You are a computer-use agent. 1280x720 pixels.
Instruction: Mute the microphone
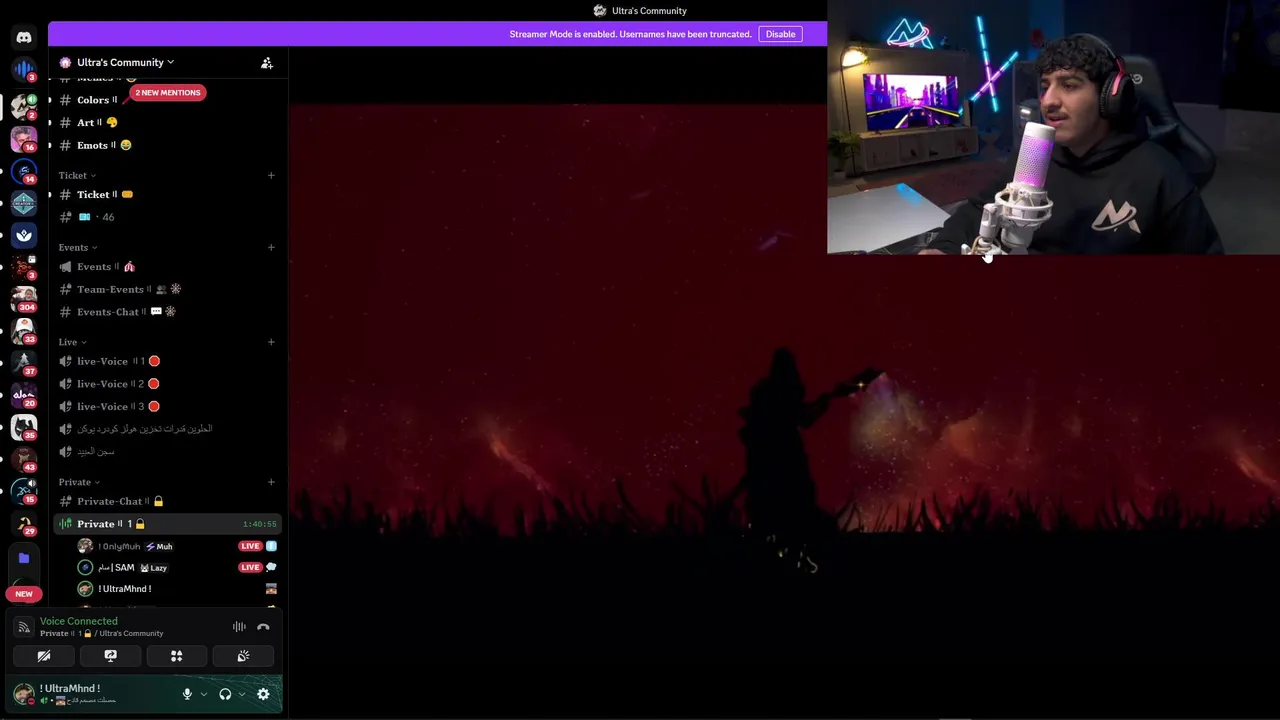click(187, 694)
